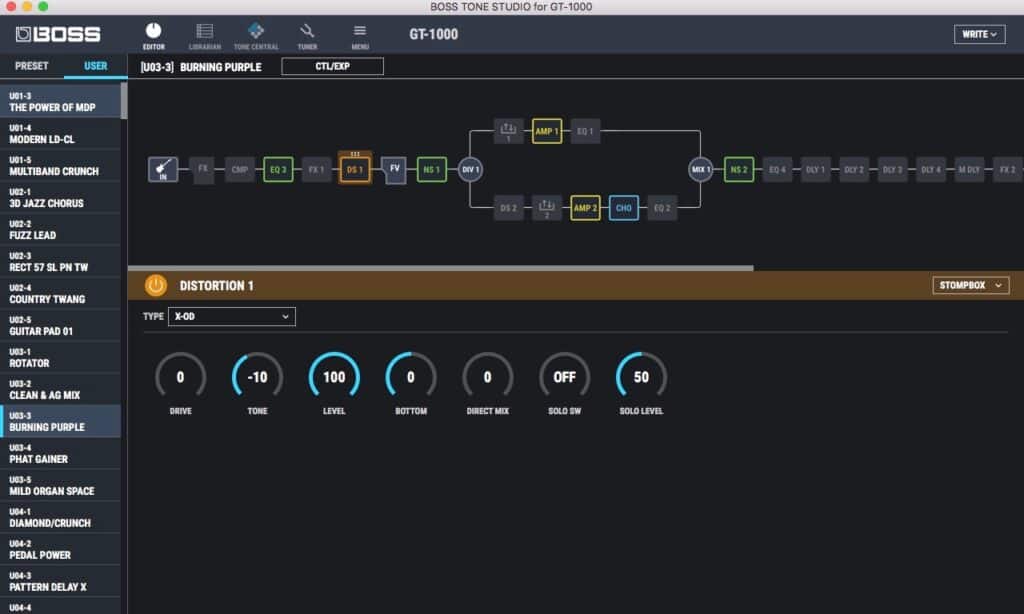Open the CTL/EXP settings
This screenshot has width=1024, height=614.
[x=332, y=67]
